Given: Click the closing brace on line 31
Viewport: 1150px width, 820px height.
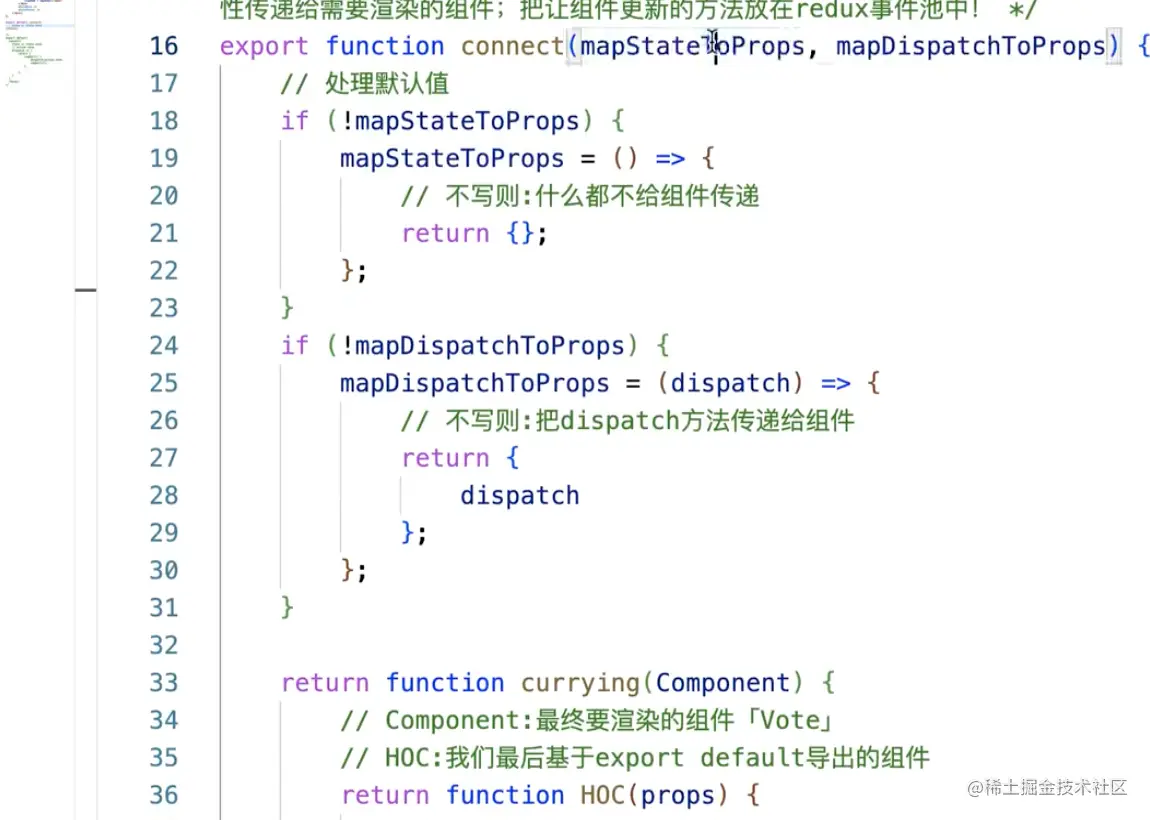Looking at the screenshot, I should pos(287,607).
